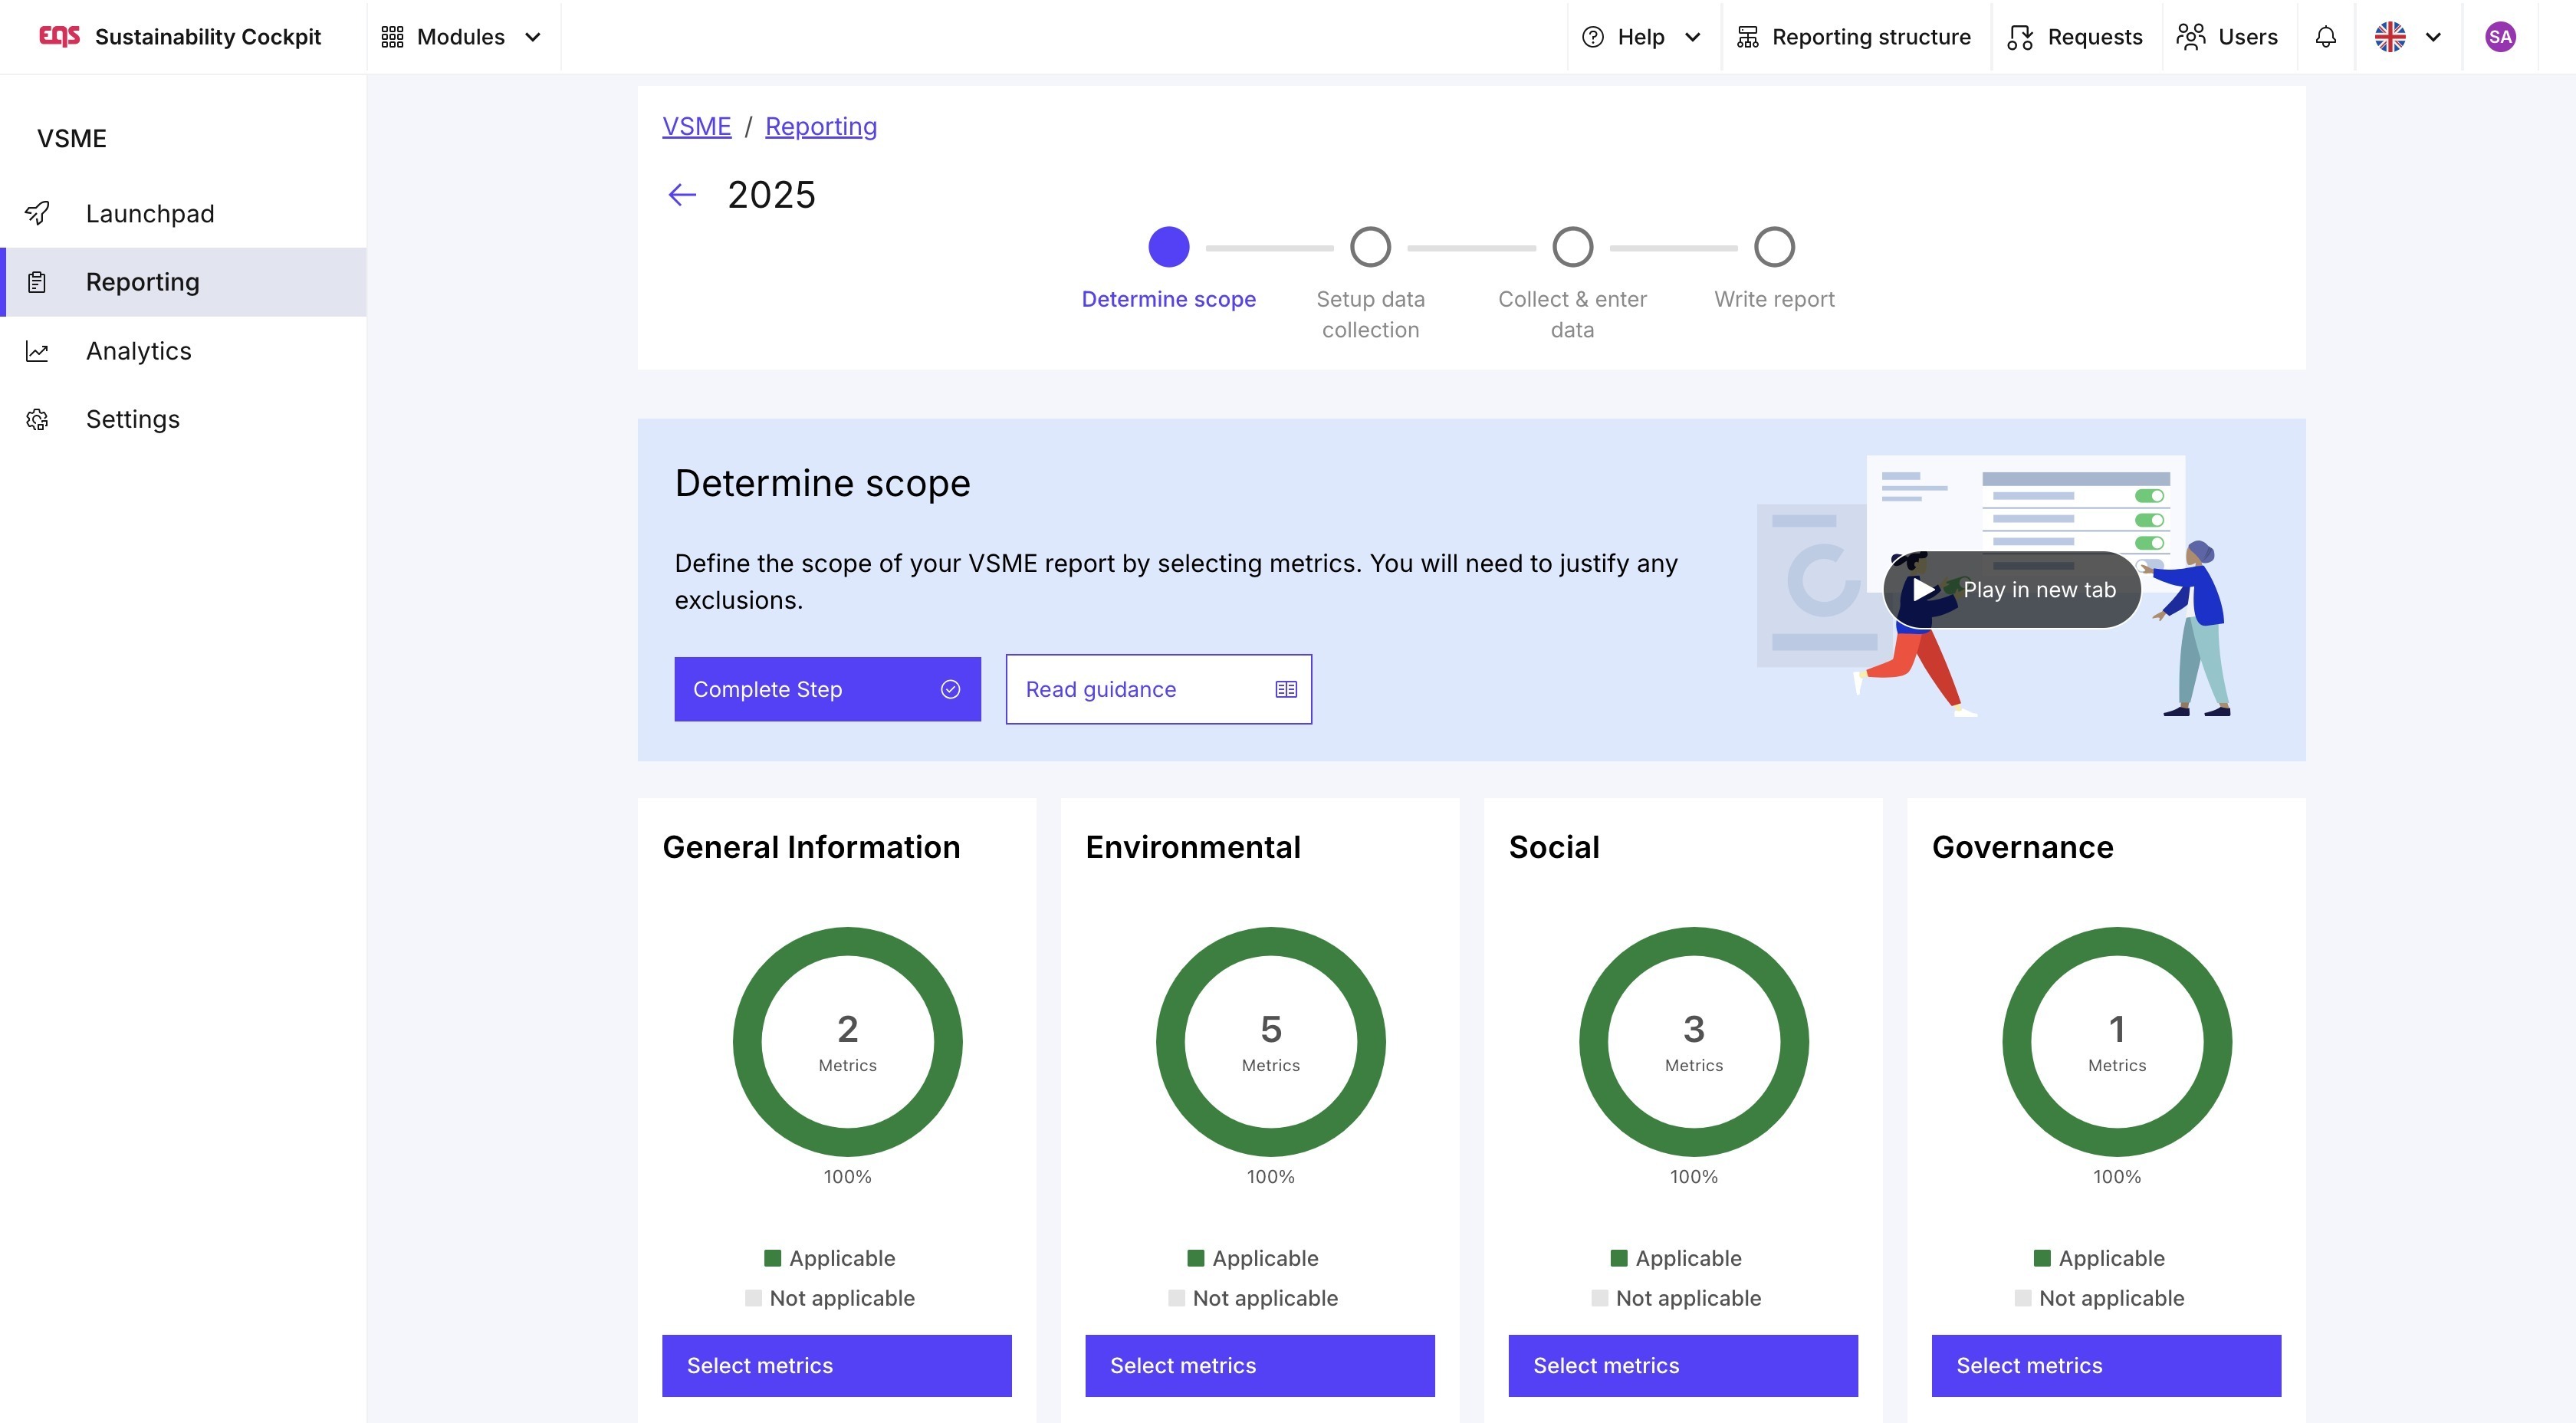Expand the Modules dropdown
Image resolution: width=2576 pixels, height=1423 pixels.
462,37
